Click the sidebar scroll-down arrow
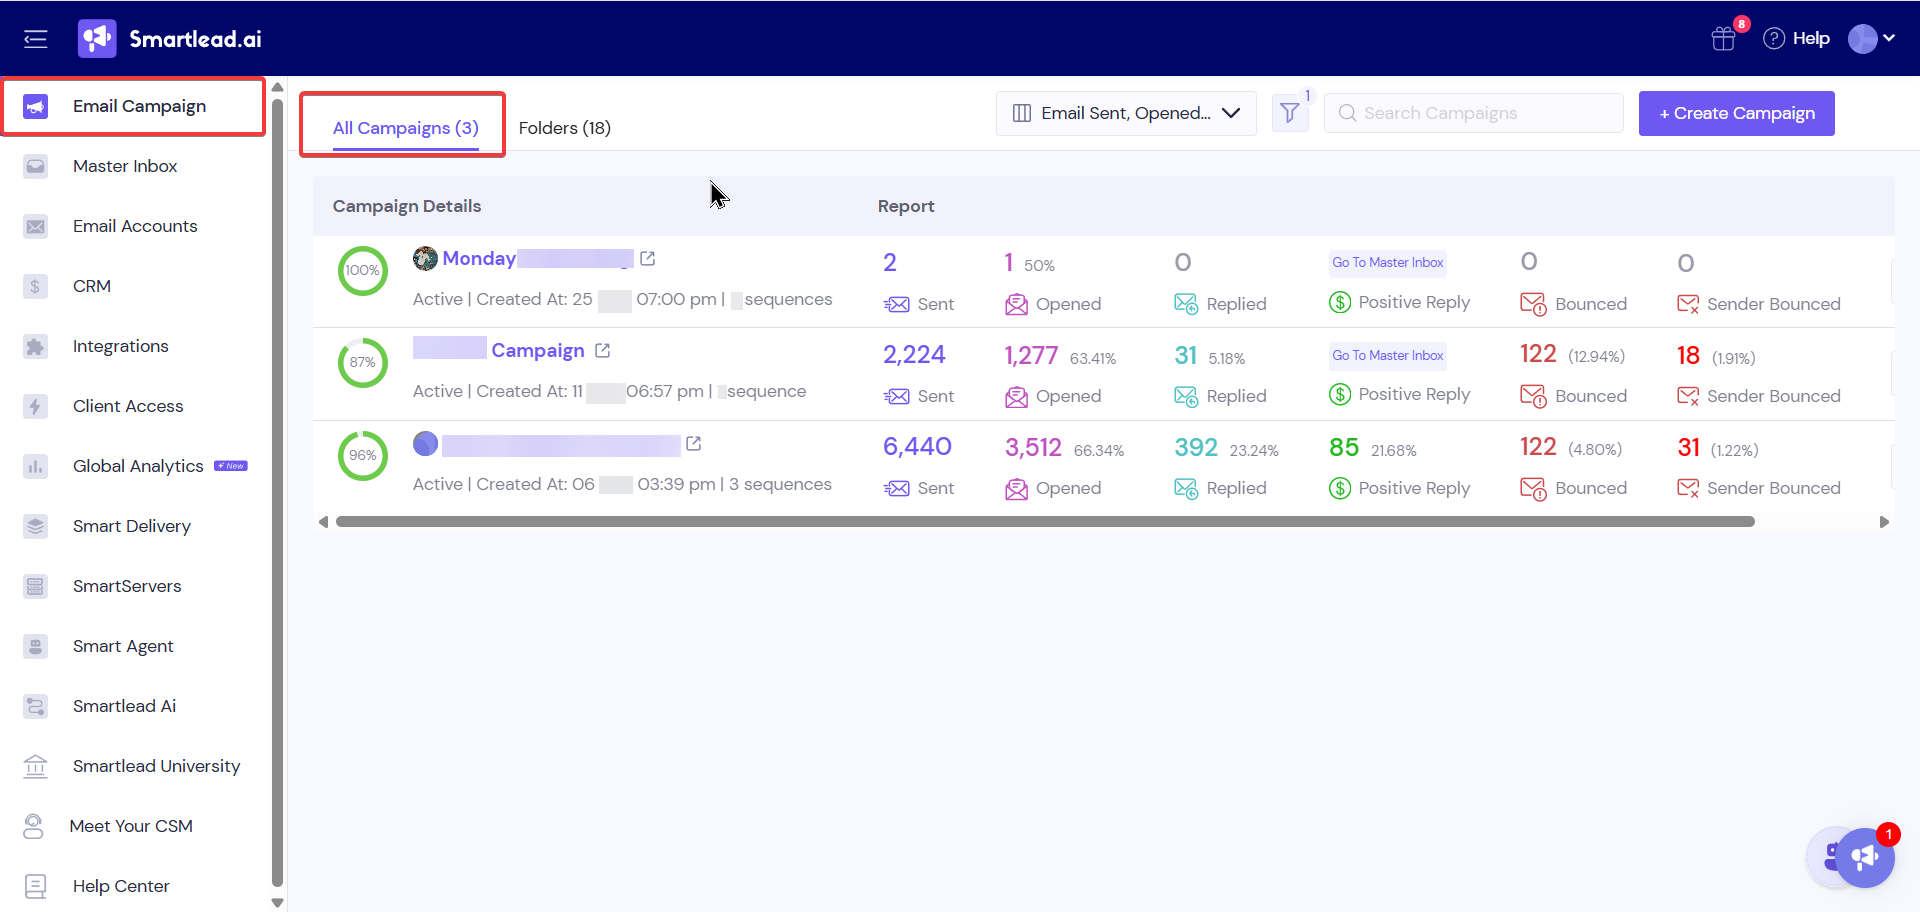 [277, 902]
